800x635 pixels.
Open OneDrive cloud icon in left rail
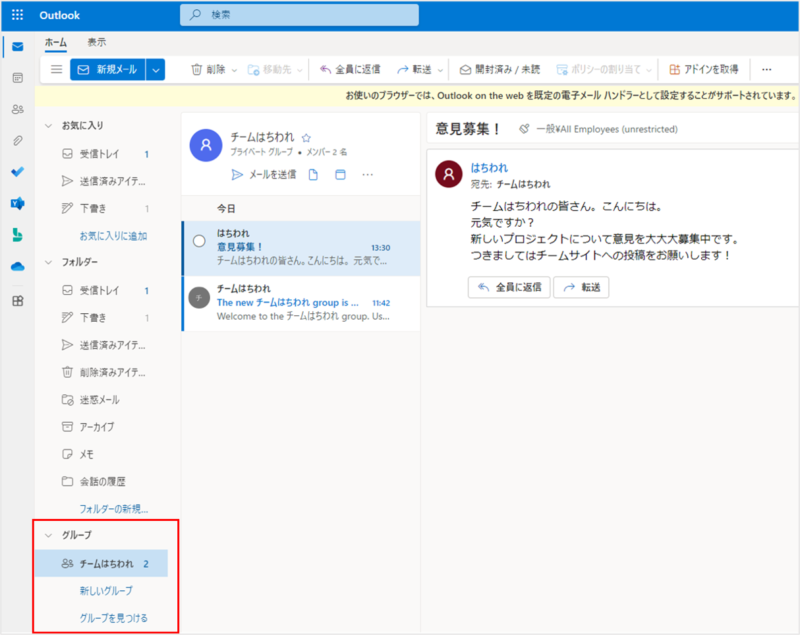click(x=17, y=266)
